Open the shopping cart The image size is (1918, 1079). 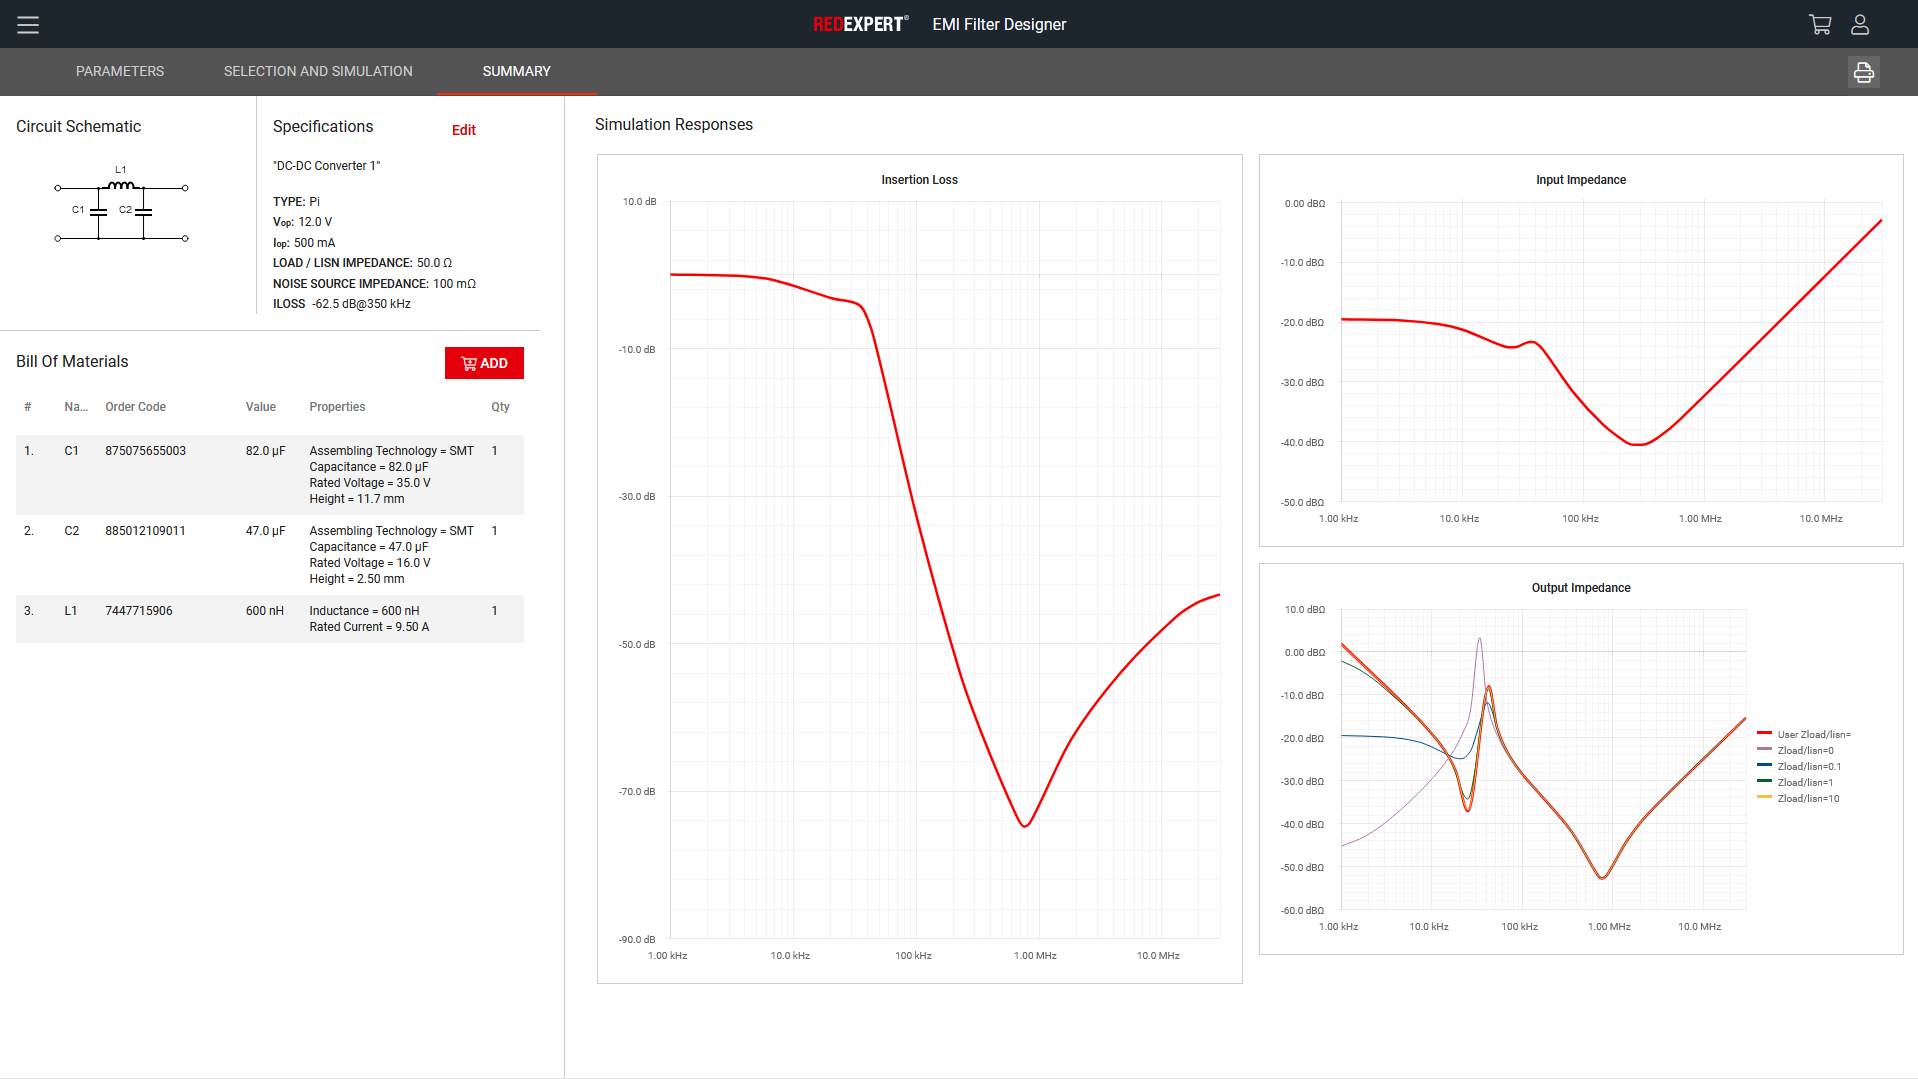[x=1820, y=25]
